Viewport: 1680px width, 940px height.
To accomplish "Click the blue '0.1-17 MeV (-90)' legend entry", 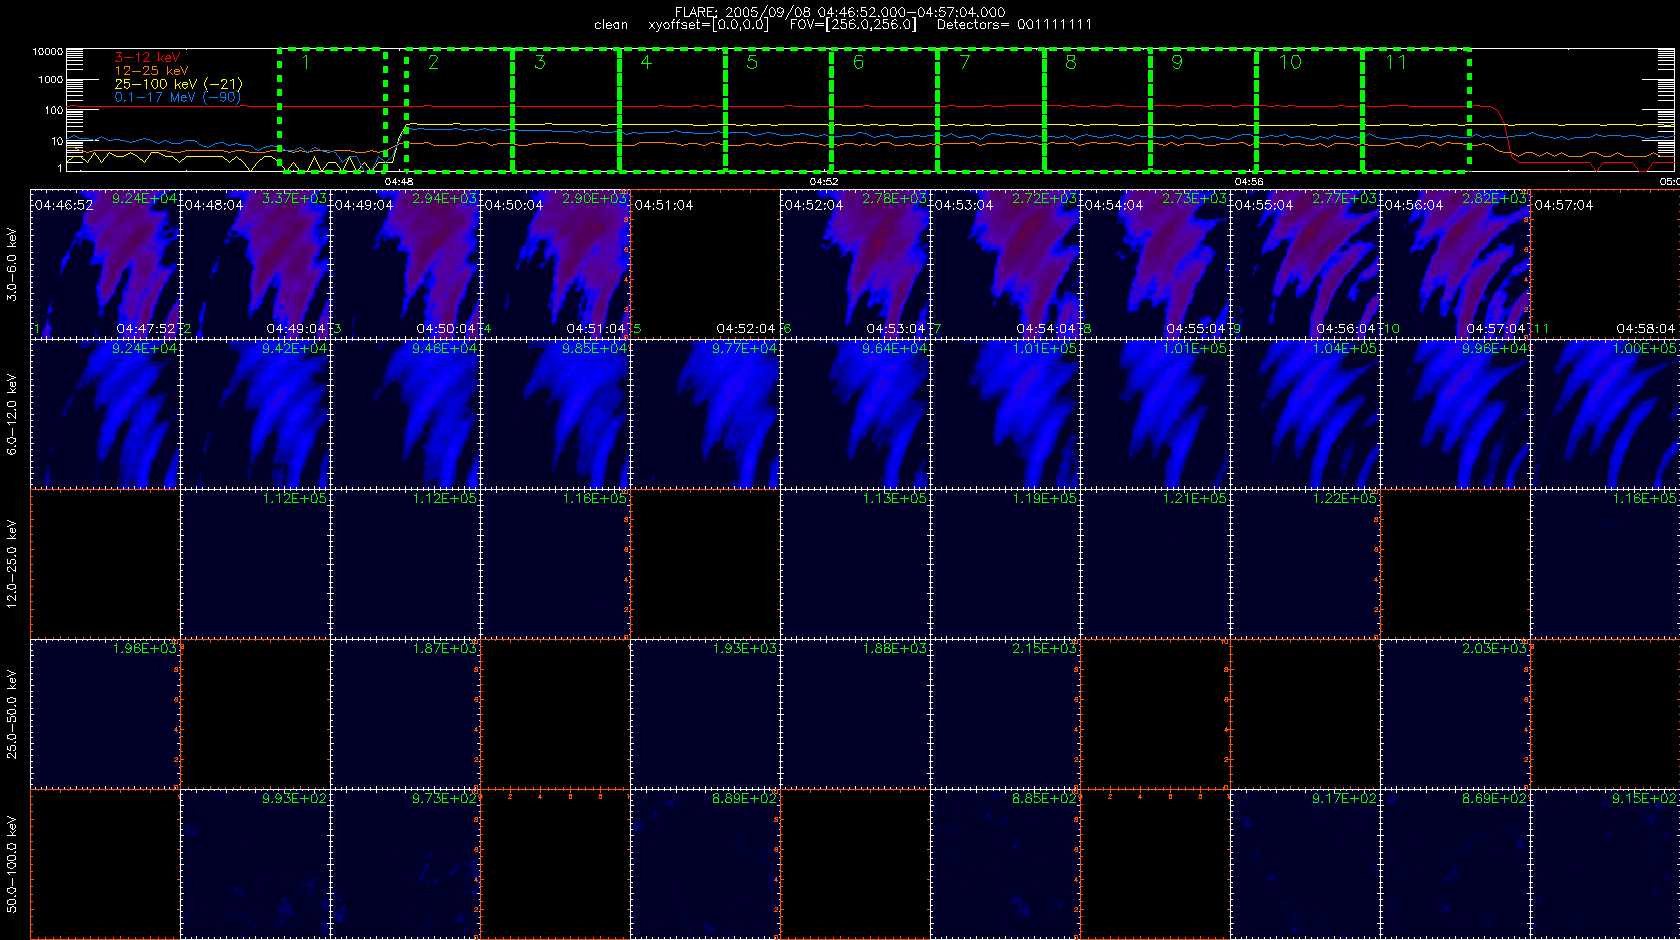I will (177, 97).
